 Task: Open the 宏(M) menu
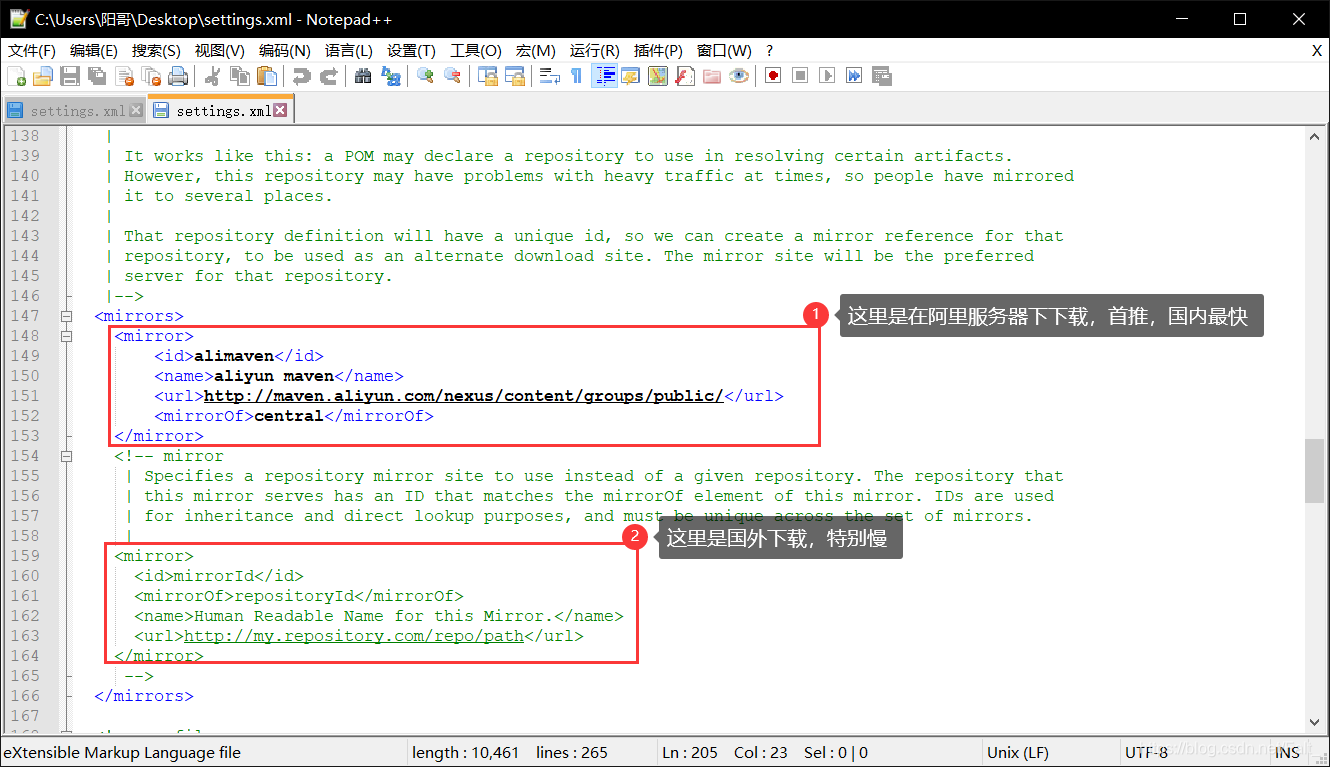tap(536, 51)
